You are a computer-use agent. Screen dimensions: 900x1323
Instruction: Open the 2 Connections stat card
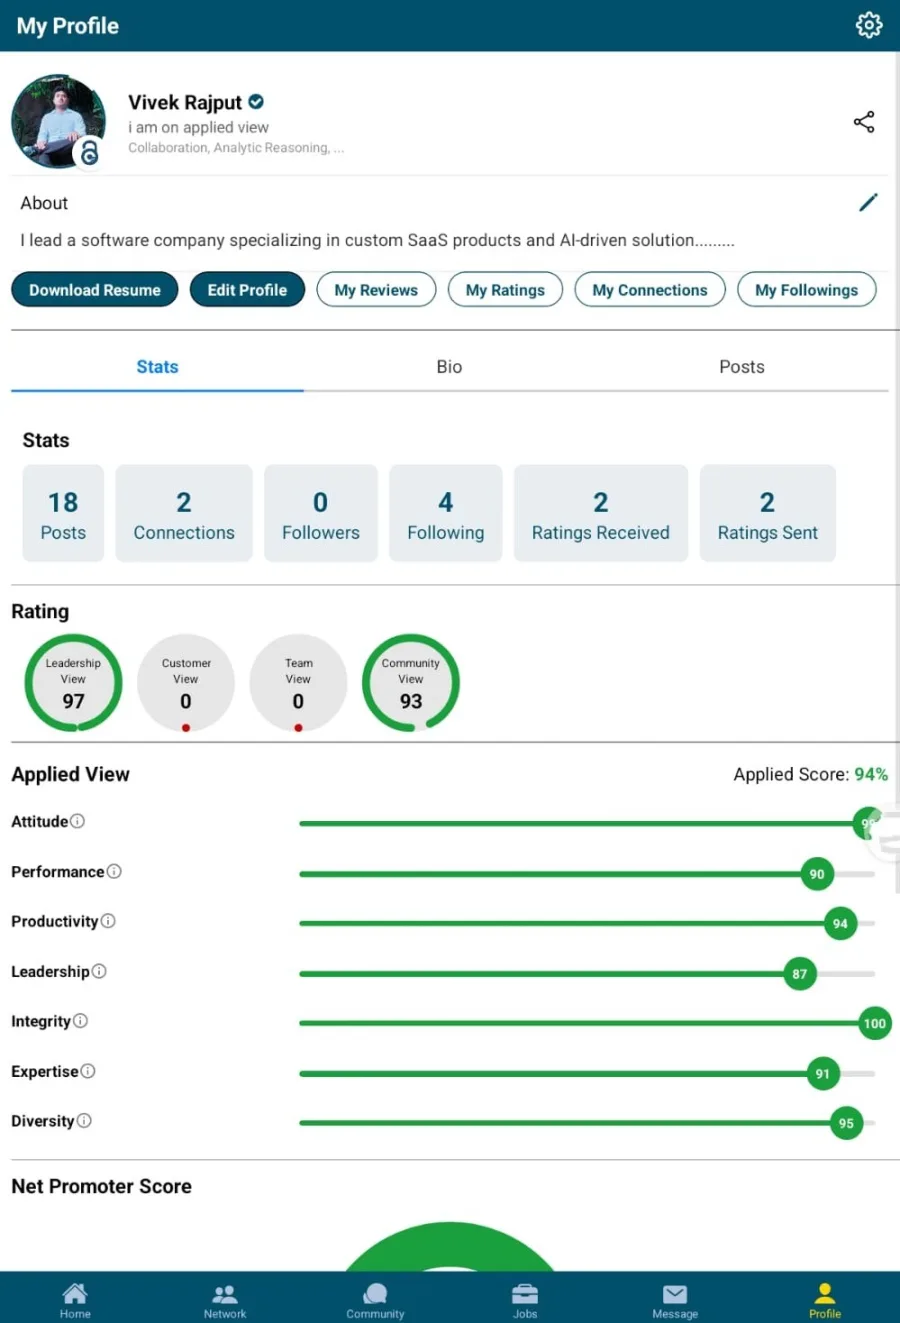click(184, 513)
